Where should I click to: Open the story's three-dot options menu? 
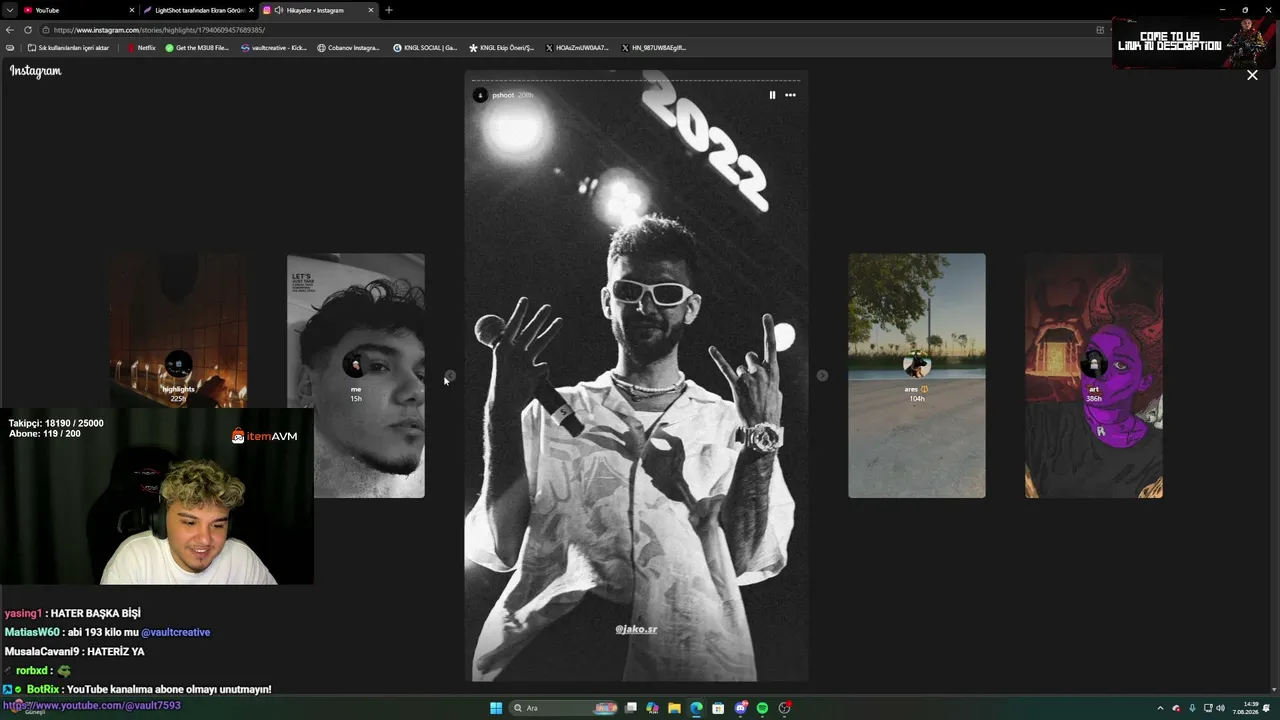[790, 95]
